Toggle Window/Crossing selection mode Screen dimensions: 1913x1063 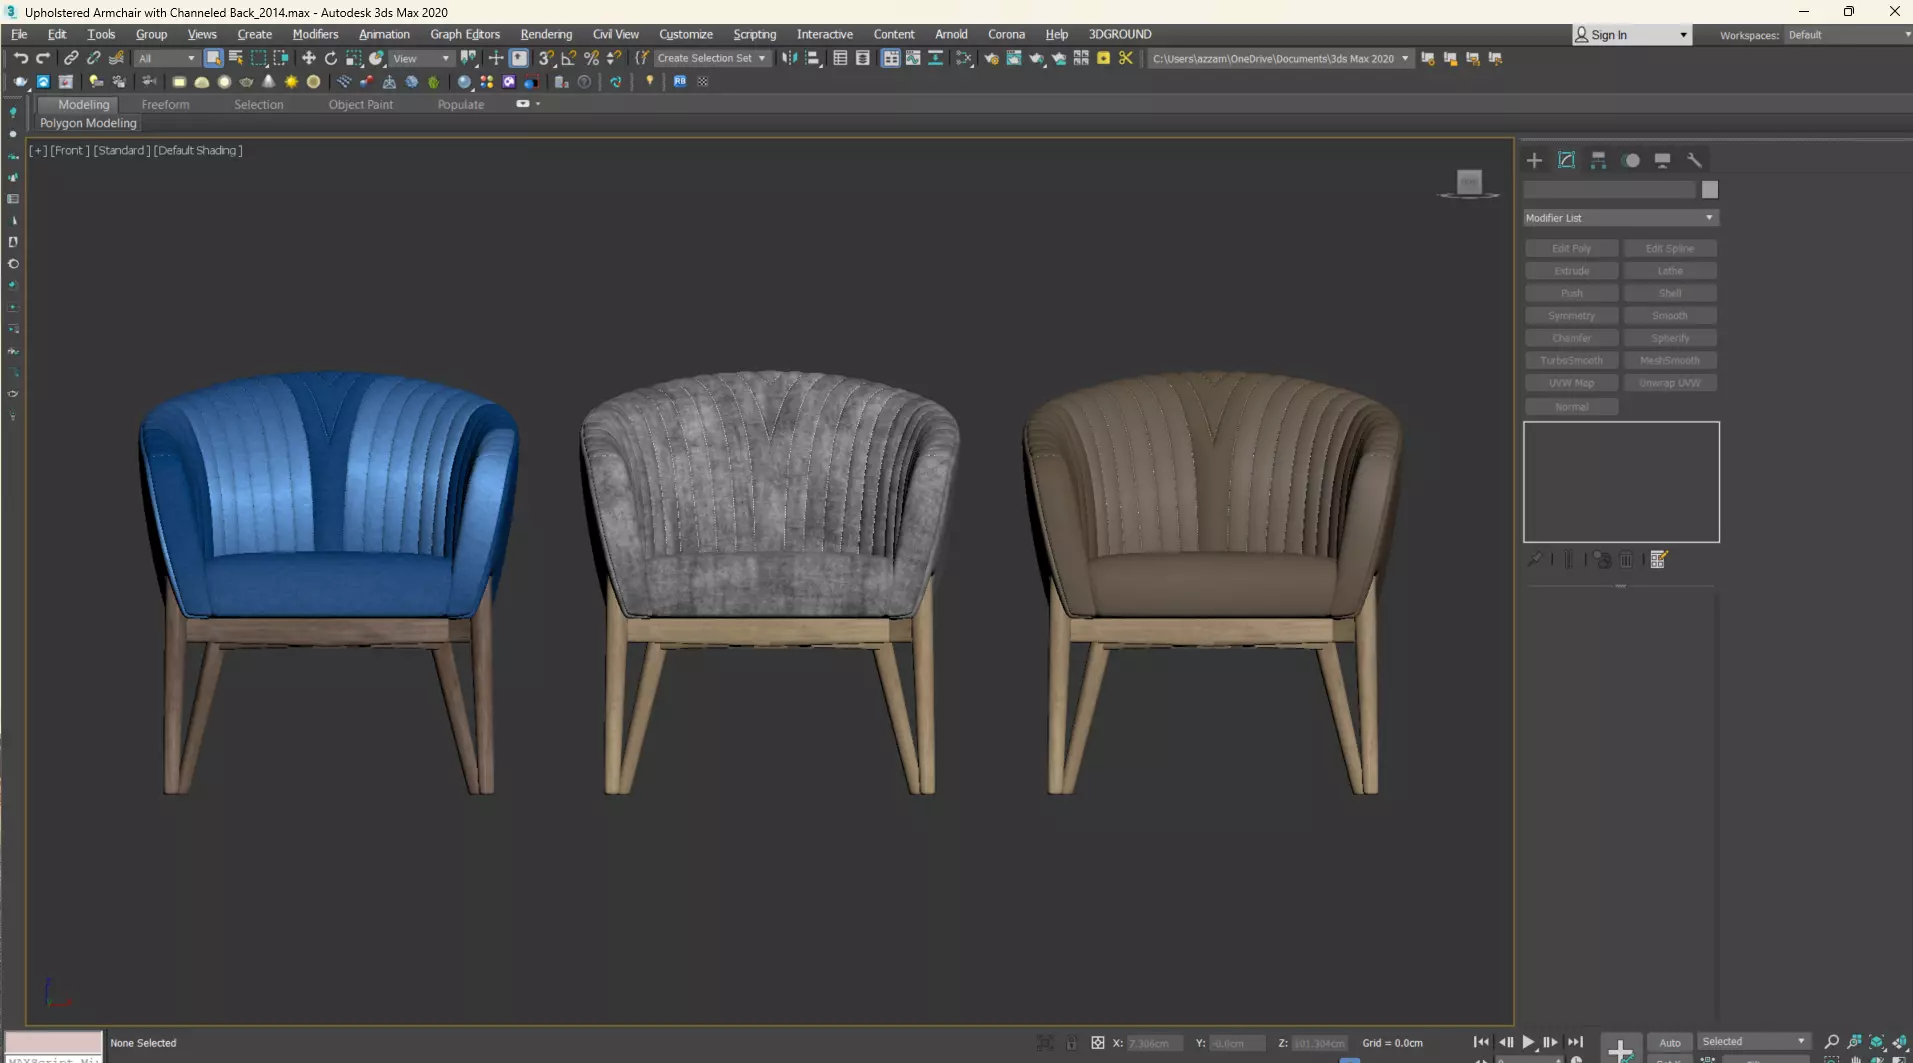(x=281, y=58)
